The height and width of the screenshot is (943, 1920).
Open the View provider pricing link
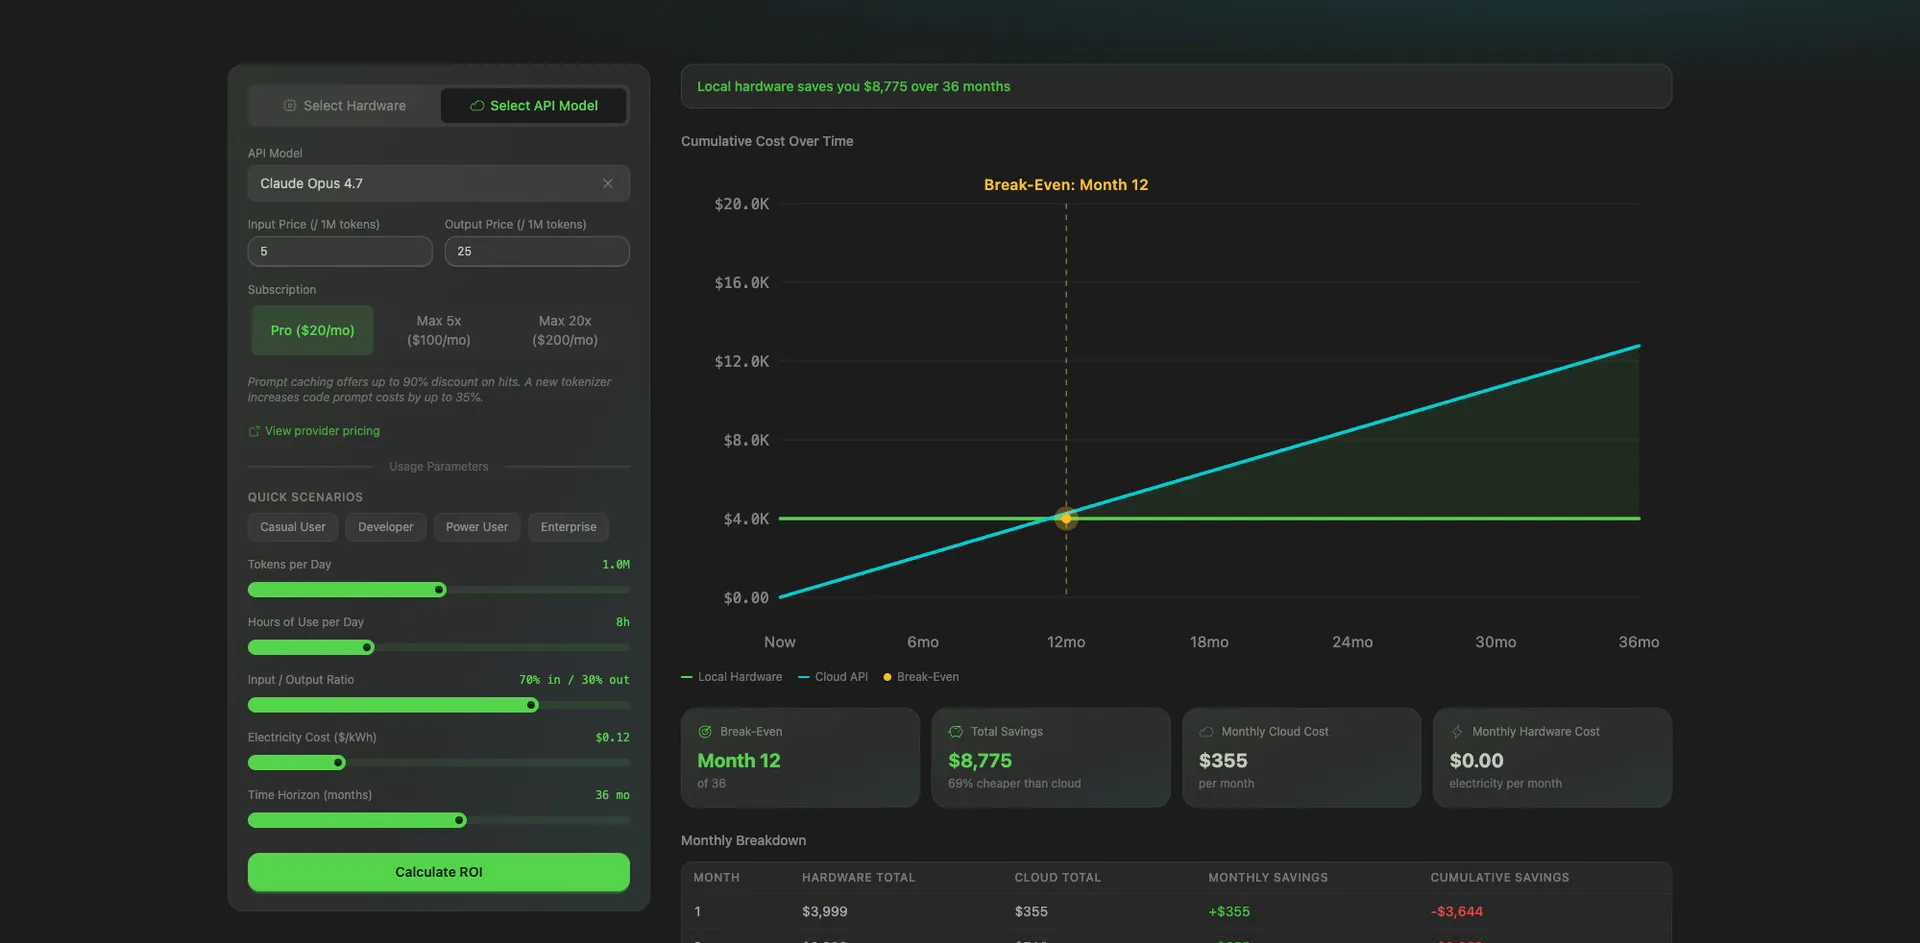tap(322, 430)
